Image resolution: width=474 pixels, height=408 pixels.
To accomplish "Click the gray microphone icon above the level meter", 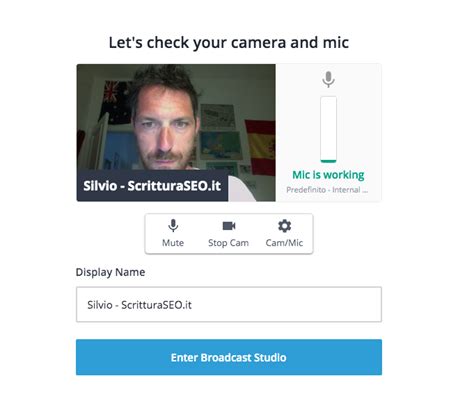I will tap(329, 79).
